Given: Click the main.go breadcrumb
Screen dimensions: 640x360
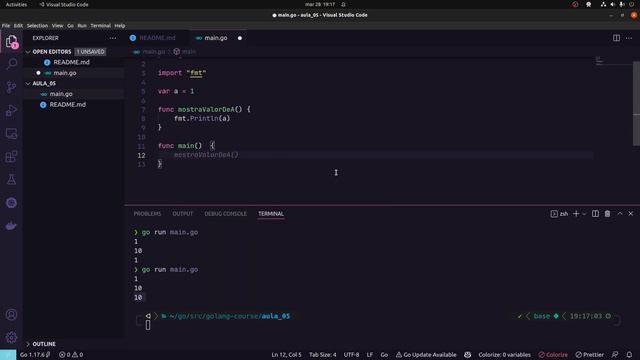Looking at the screenshot, I should 149,52.
